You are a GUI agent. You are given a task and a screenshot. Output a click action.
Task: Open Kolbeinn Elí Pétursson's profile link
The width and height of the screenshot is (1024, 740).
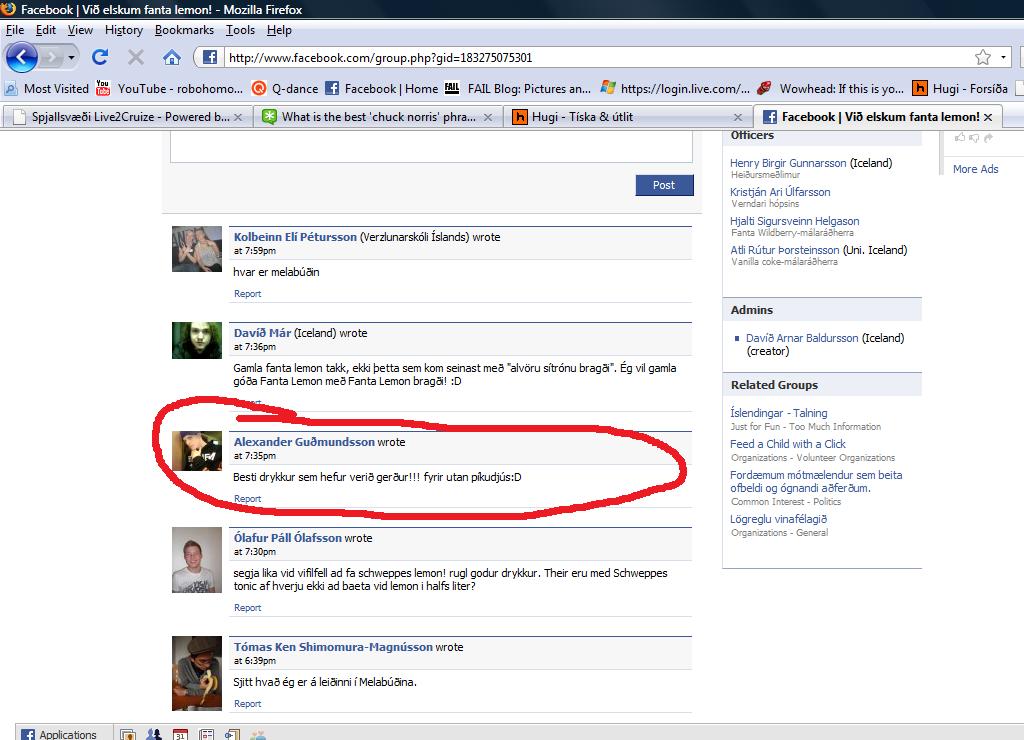pos(295,237)
